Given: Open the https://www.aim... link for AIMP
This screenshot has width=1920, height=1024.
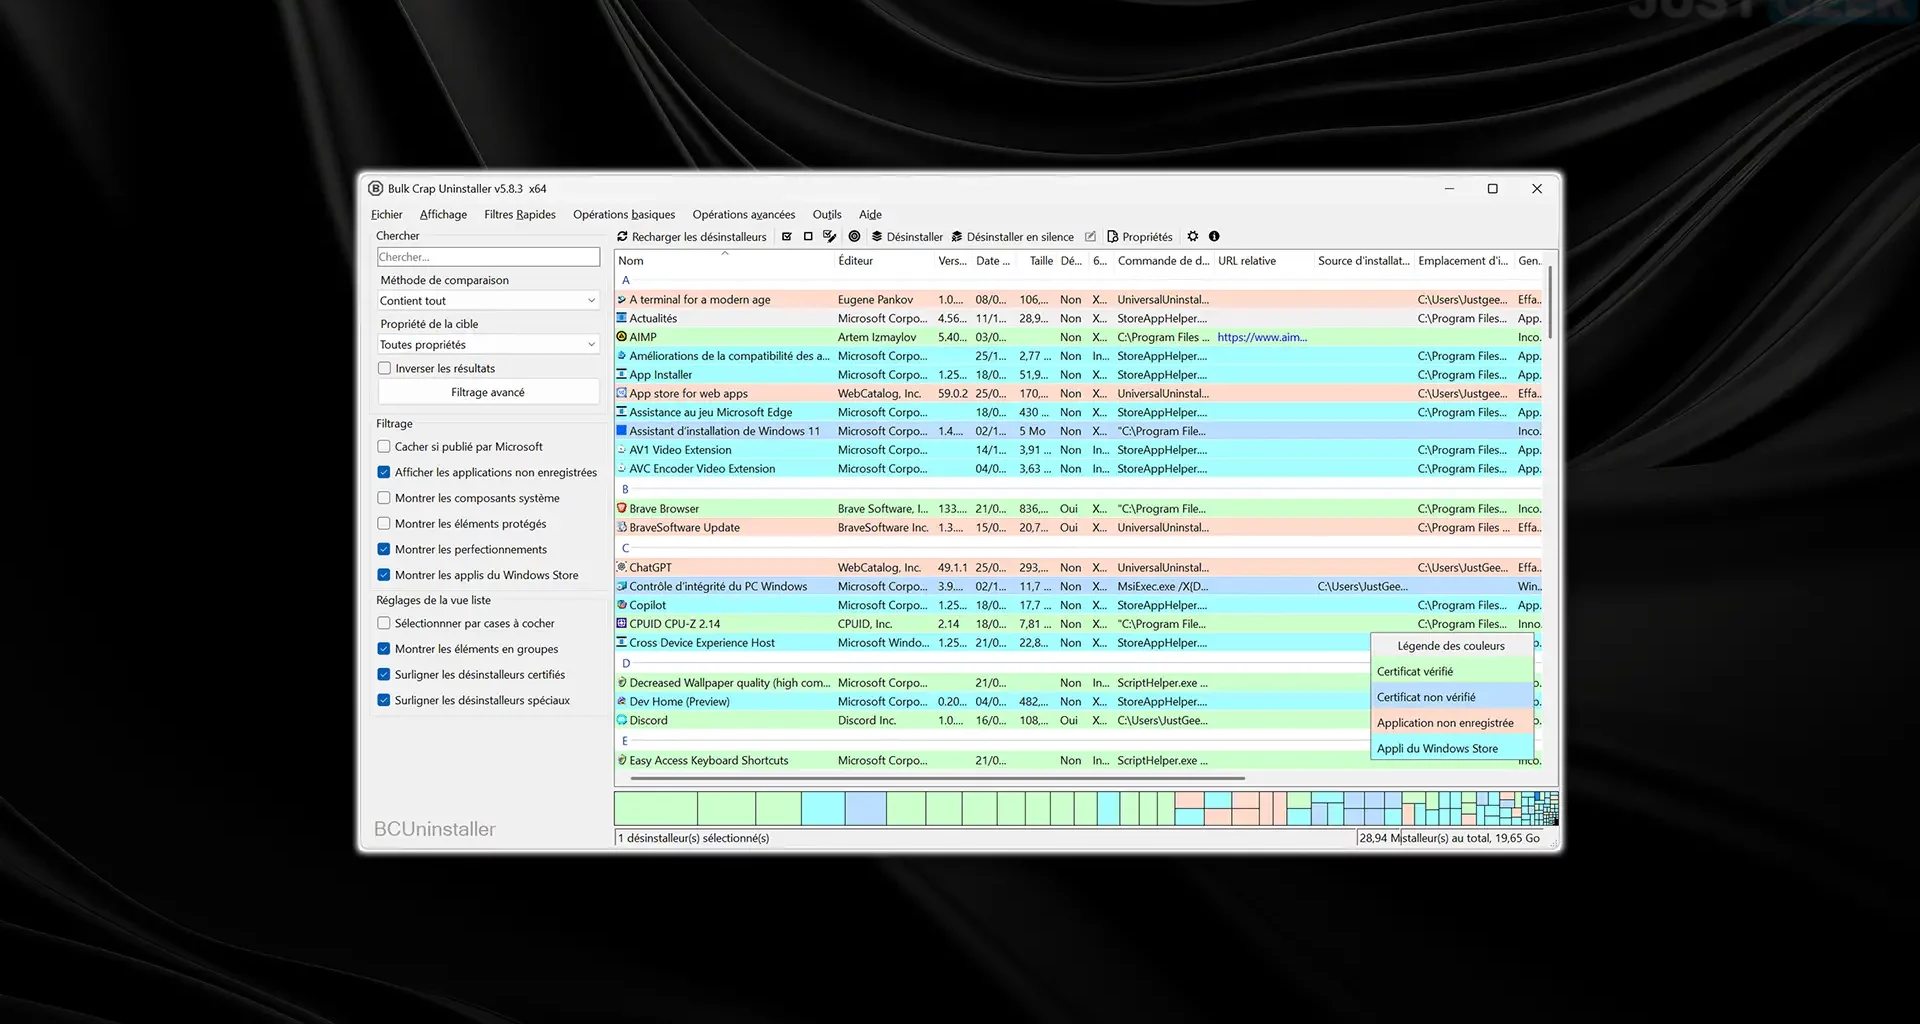Looking at the screenshot, I should (1262, 337).
